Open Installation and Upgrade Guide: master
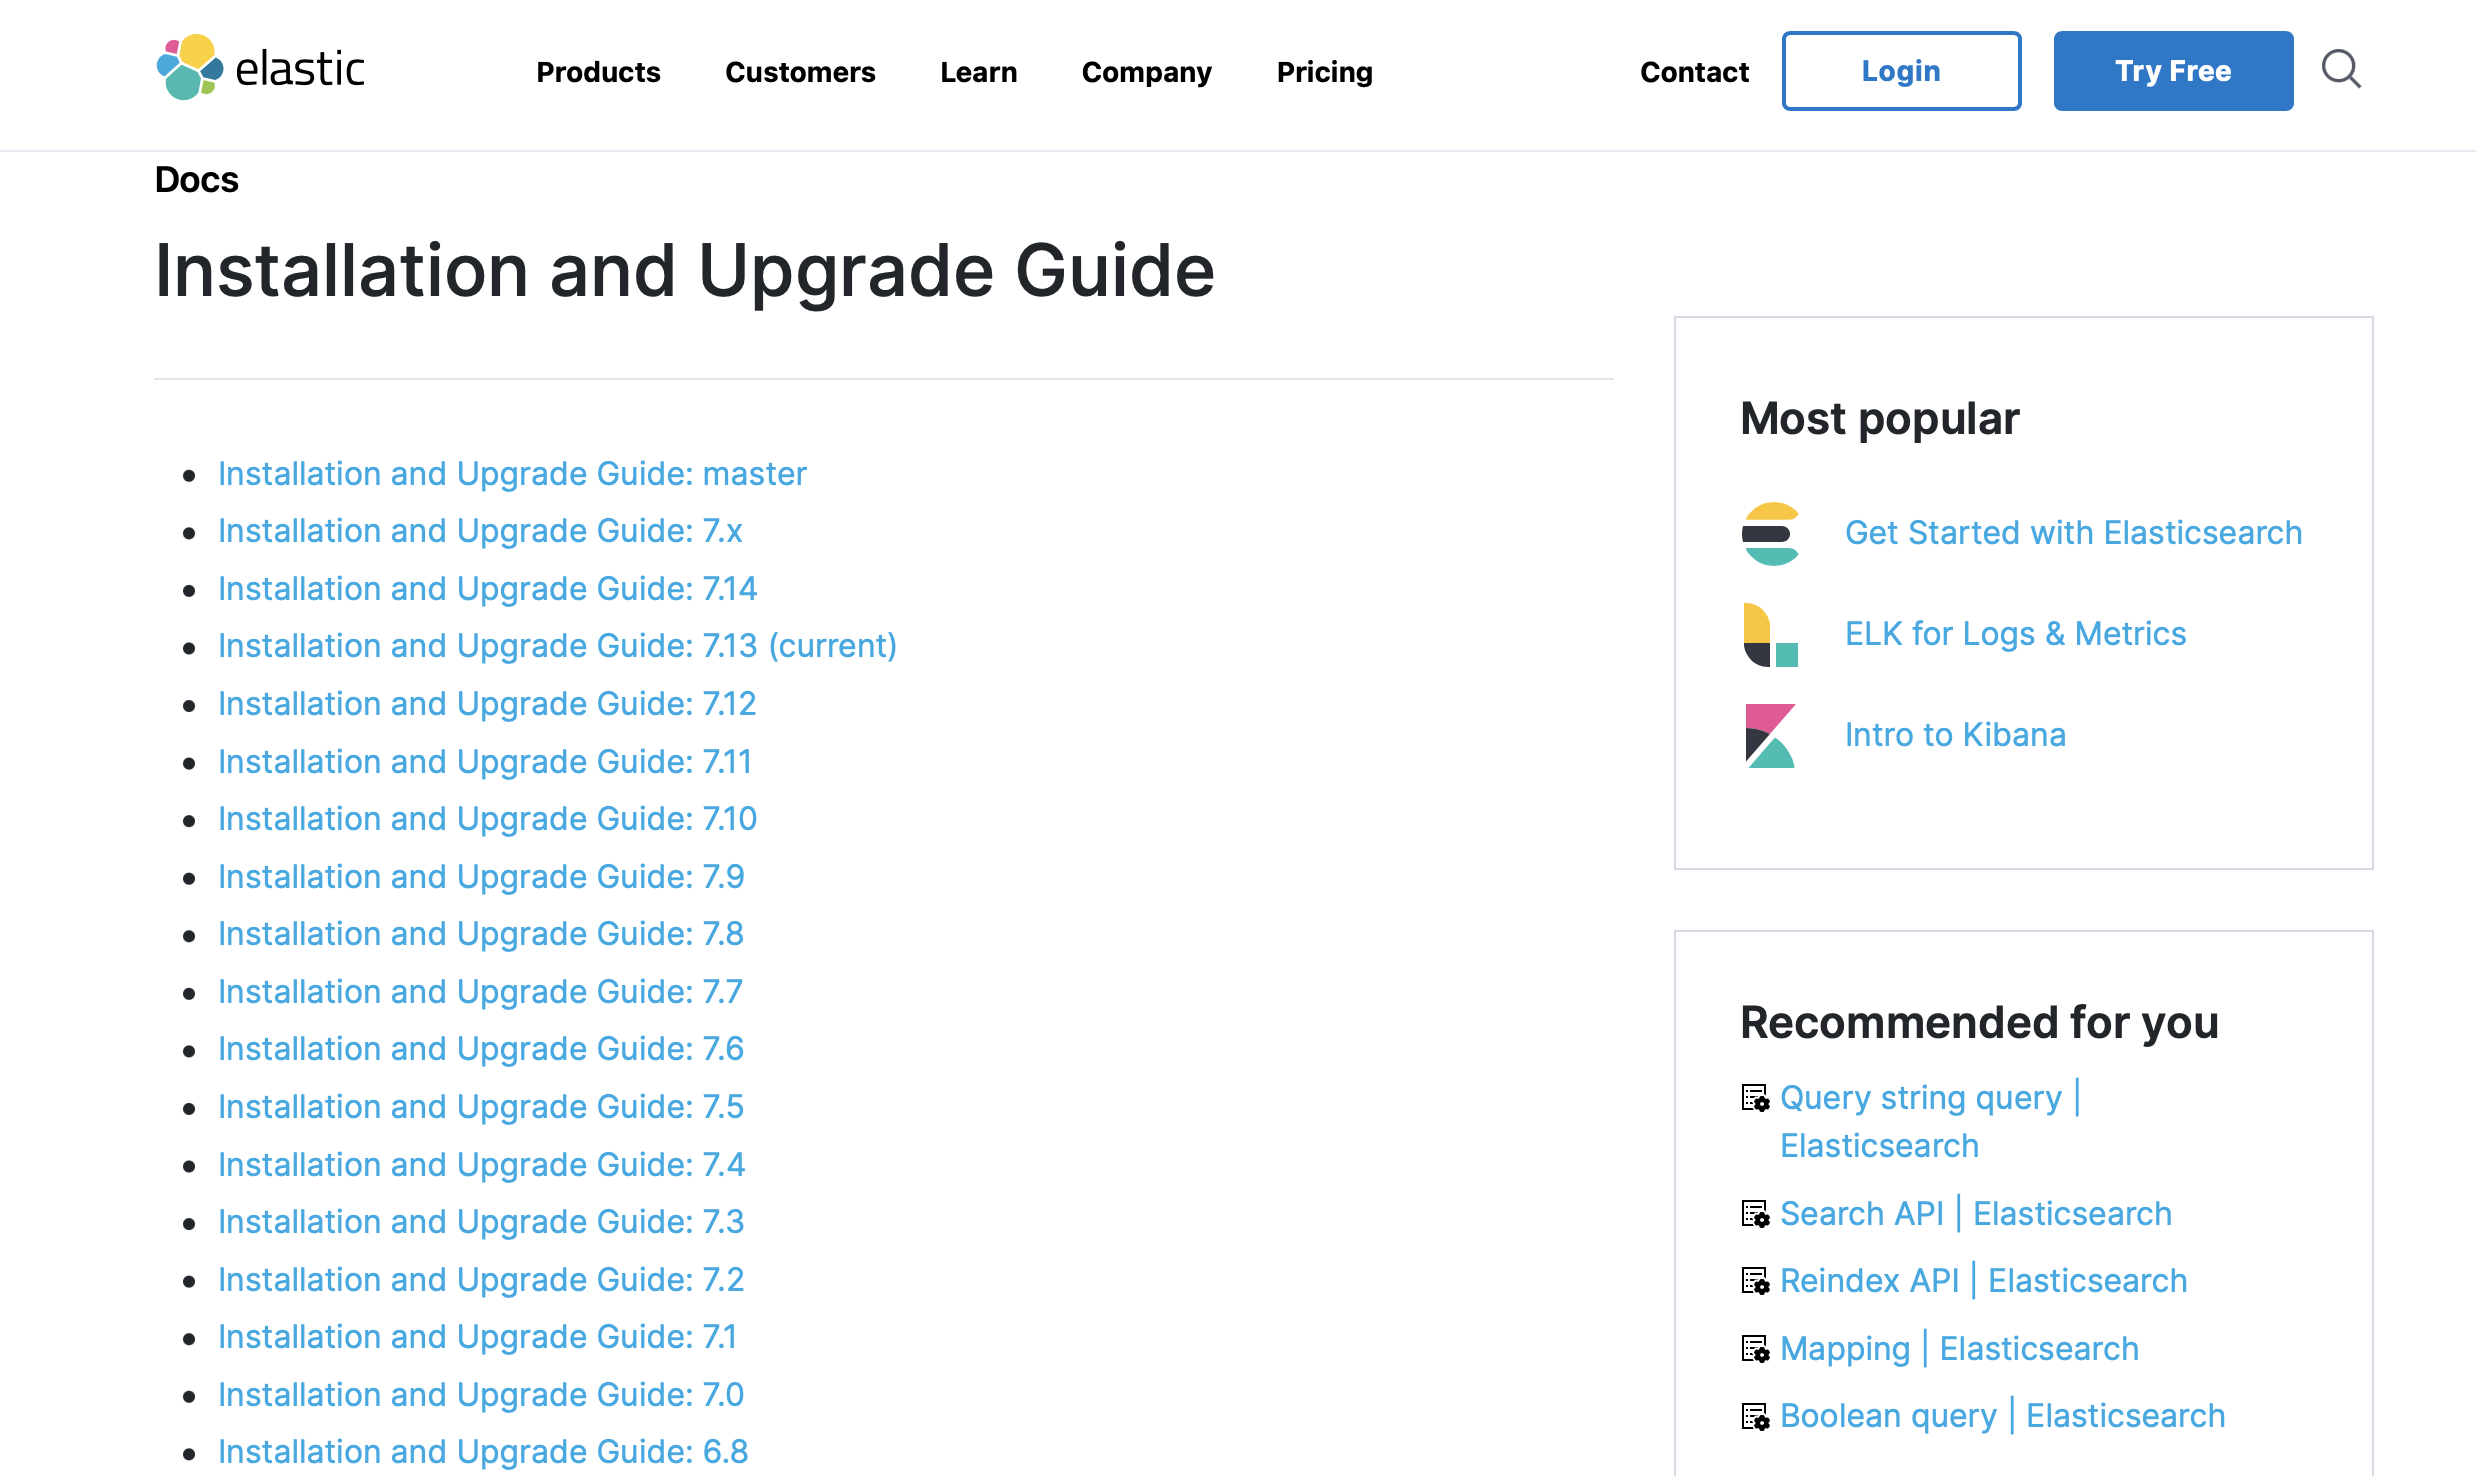2476x1476 pixels. [x=512, y=474]
